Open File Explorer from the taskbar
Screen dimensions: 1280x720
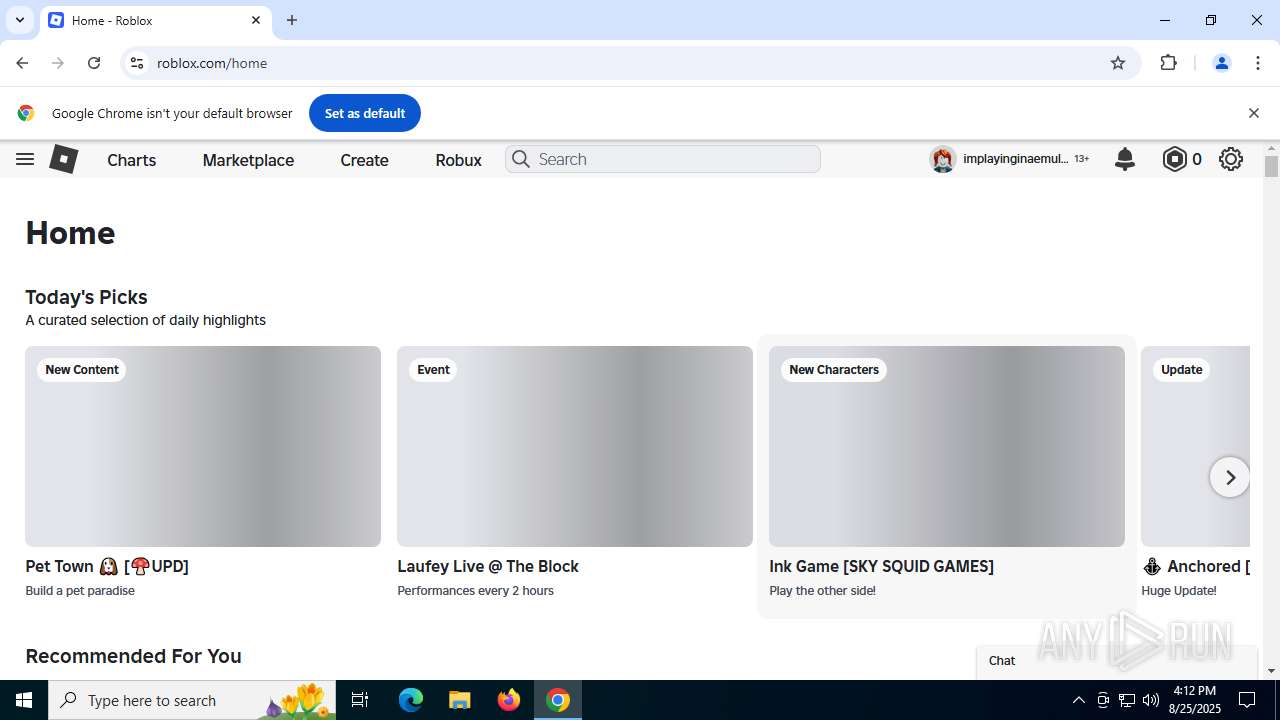(x=459, y=700)
